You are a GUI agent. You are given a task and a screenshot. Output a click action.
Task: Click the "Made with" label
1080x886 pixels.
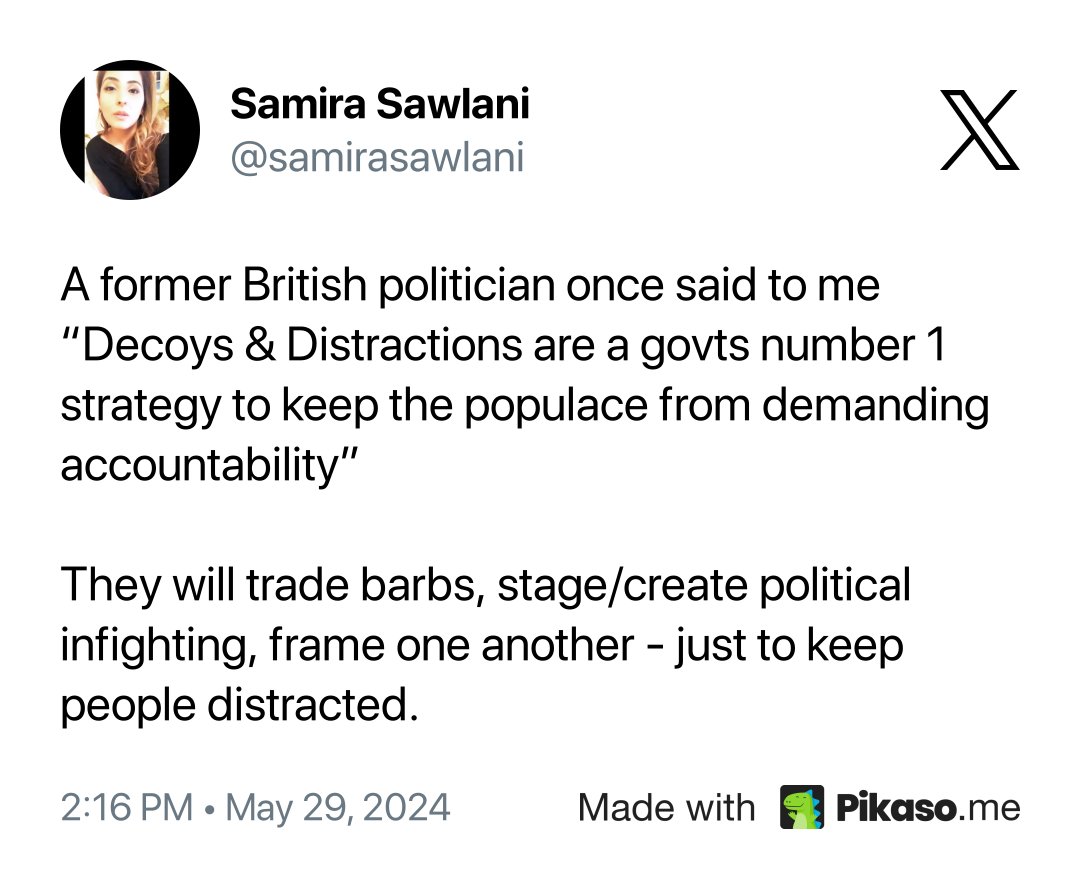(x=666, y=807)
